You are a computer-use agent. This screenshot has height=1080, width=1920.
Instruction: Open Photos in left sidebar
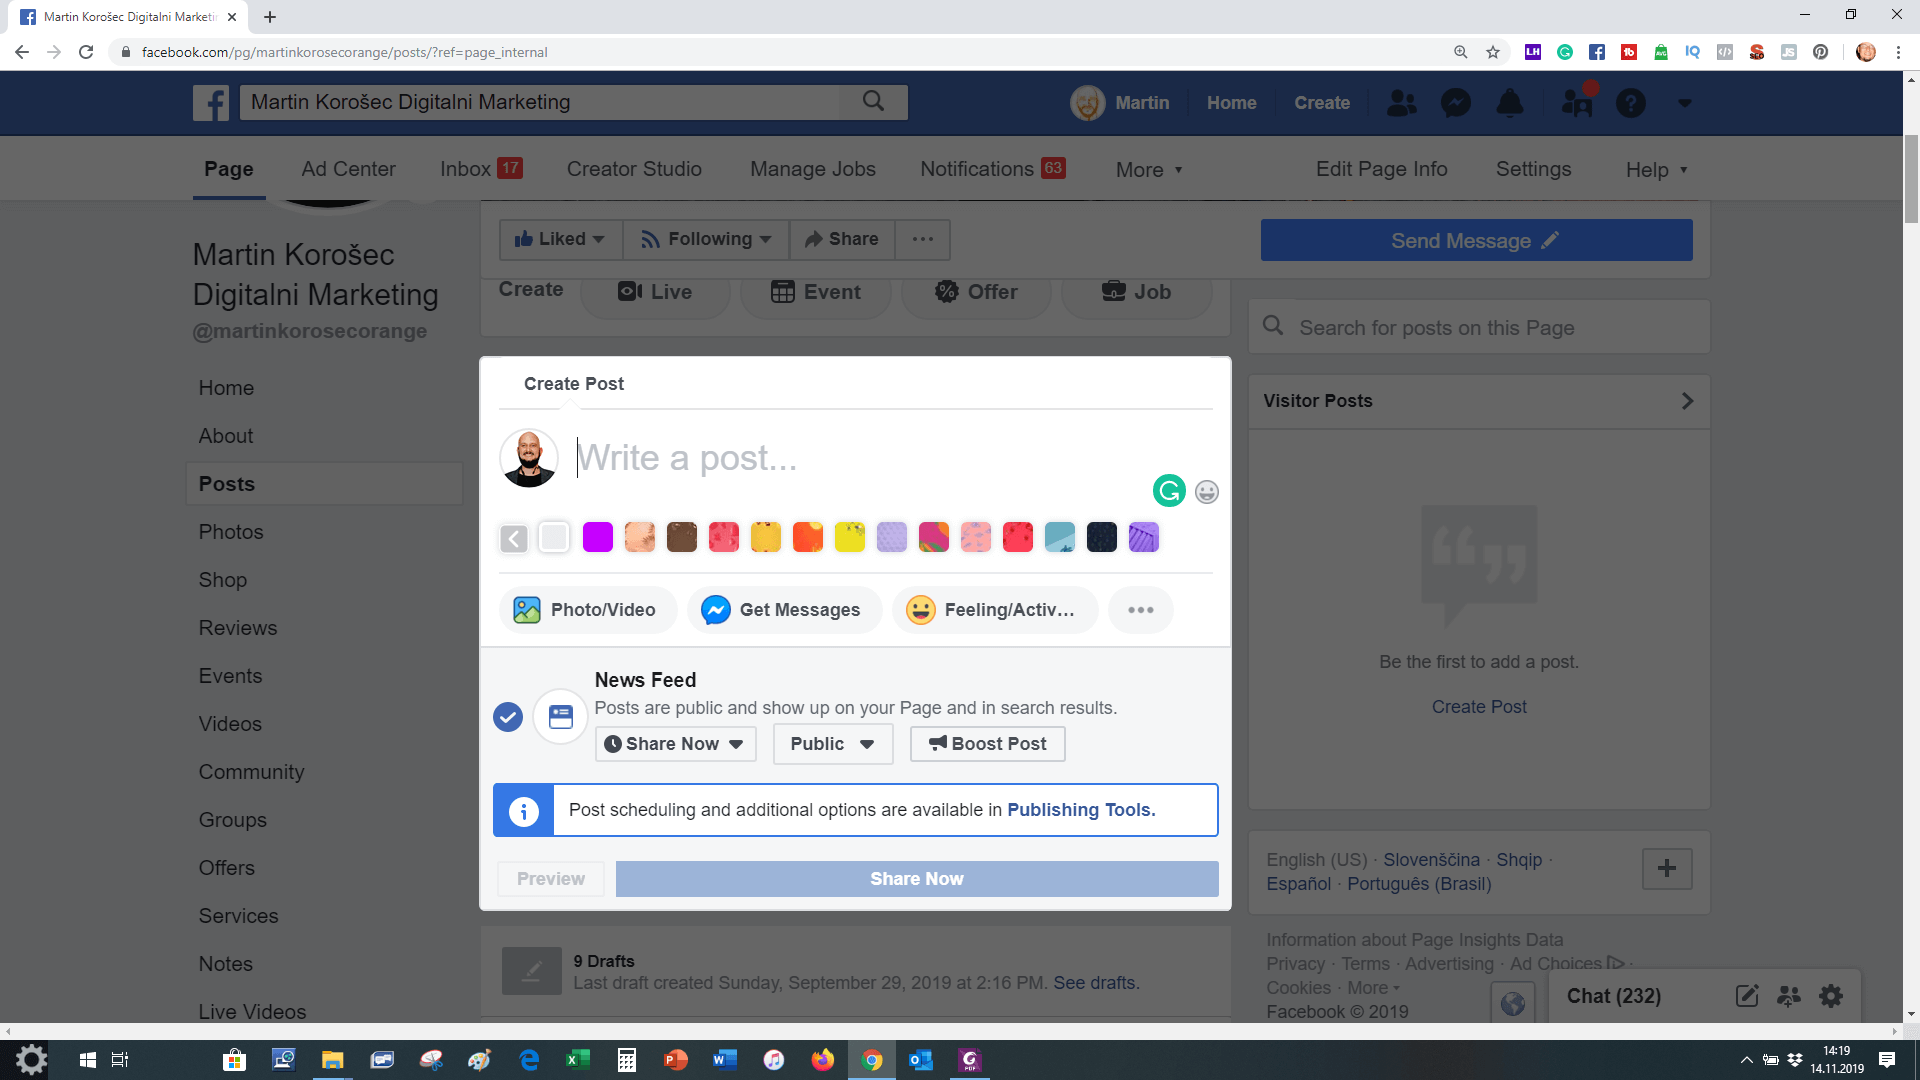pyautogui.click(x=231, y=532)
